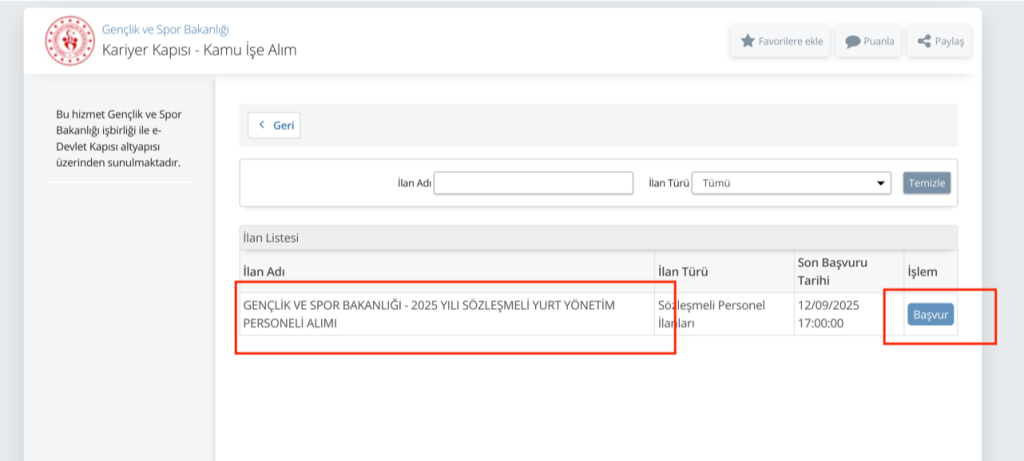Focus the İlan Adı search field

click(533, 183)
